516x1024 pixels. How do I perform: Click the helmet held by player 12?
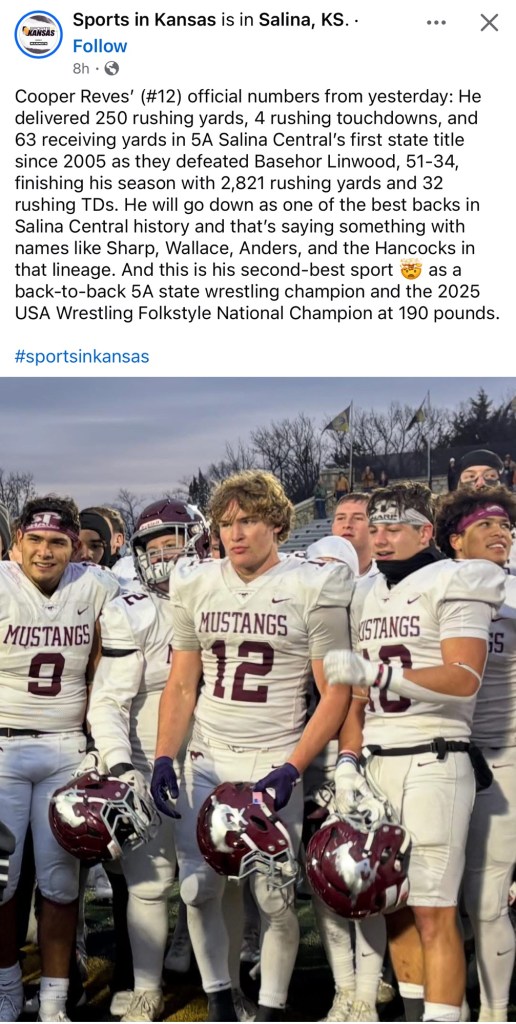(x=246, y=837)
